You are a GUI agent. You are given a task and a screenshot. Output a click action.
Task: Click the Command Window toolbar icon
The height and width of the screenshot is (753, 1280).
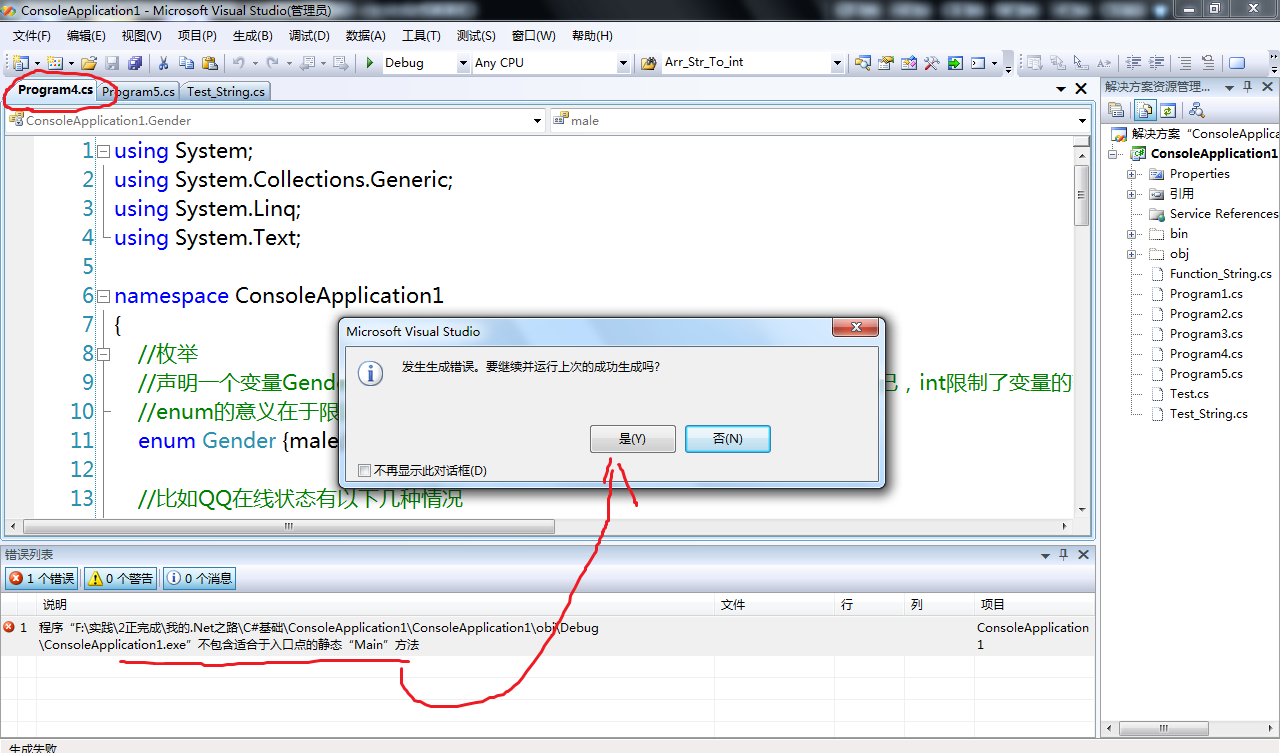pos(978,63)
